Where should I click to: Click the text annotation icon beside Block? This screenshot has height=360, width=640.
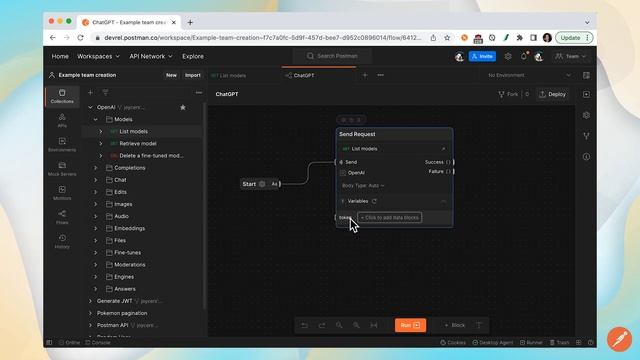(x=479, y=325)
